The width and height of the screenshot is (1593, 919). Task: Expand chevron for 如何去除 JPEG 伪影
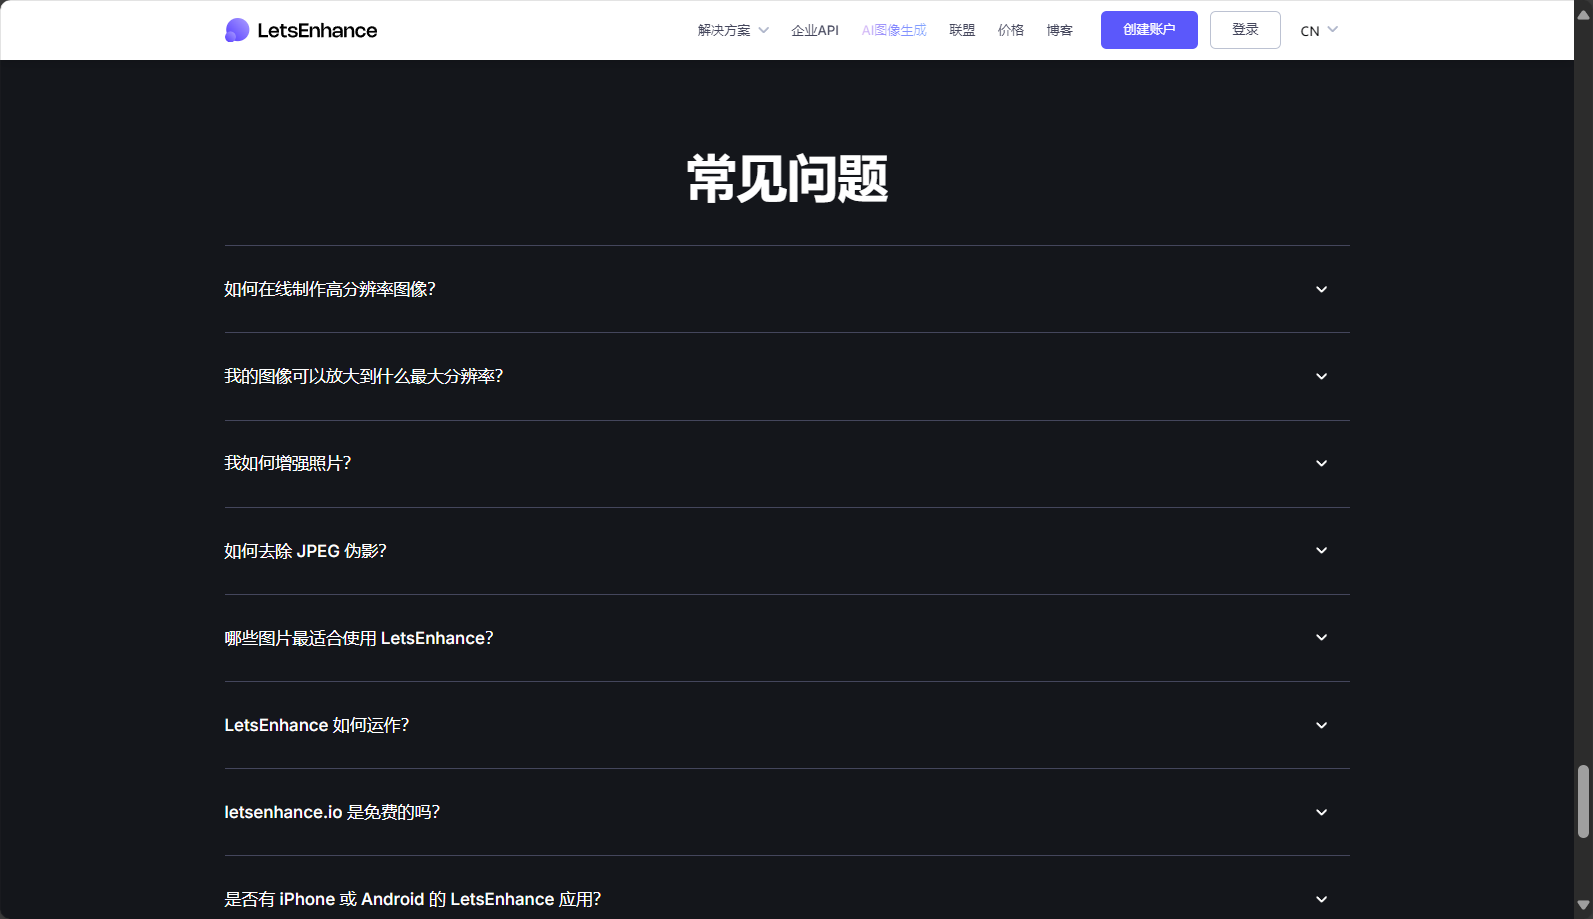(x=1321, y=551)
